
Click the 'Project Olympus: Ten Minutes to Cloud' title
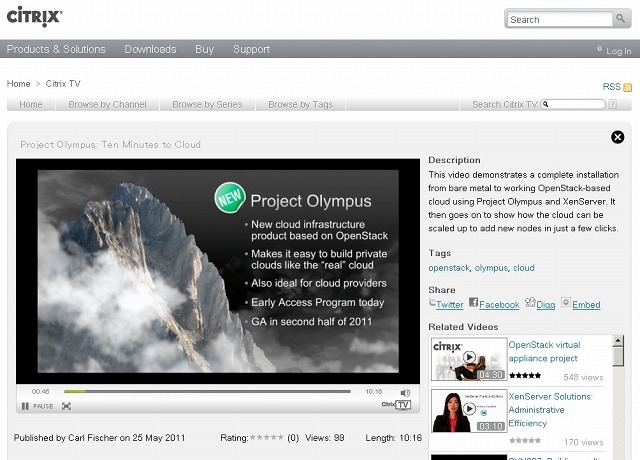[110, 144]
